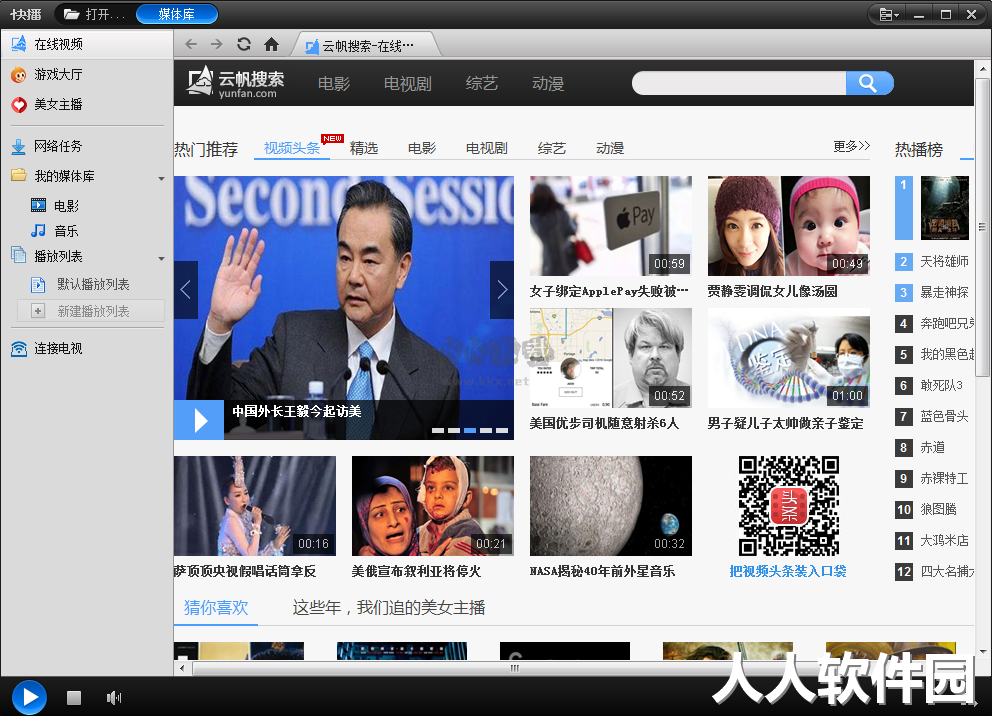Image resolution: width=992 pixels, height=716 pixels.
Task: Open 女子绑定ApplePay失败 video thumbnail
Action: click(x=611, y=226)
